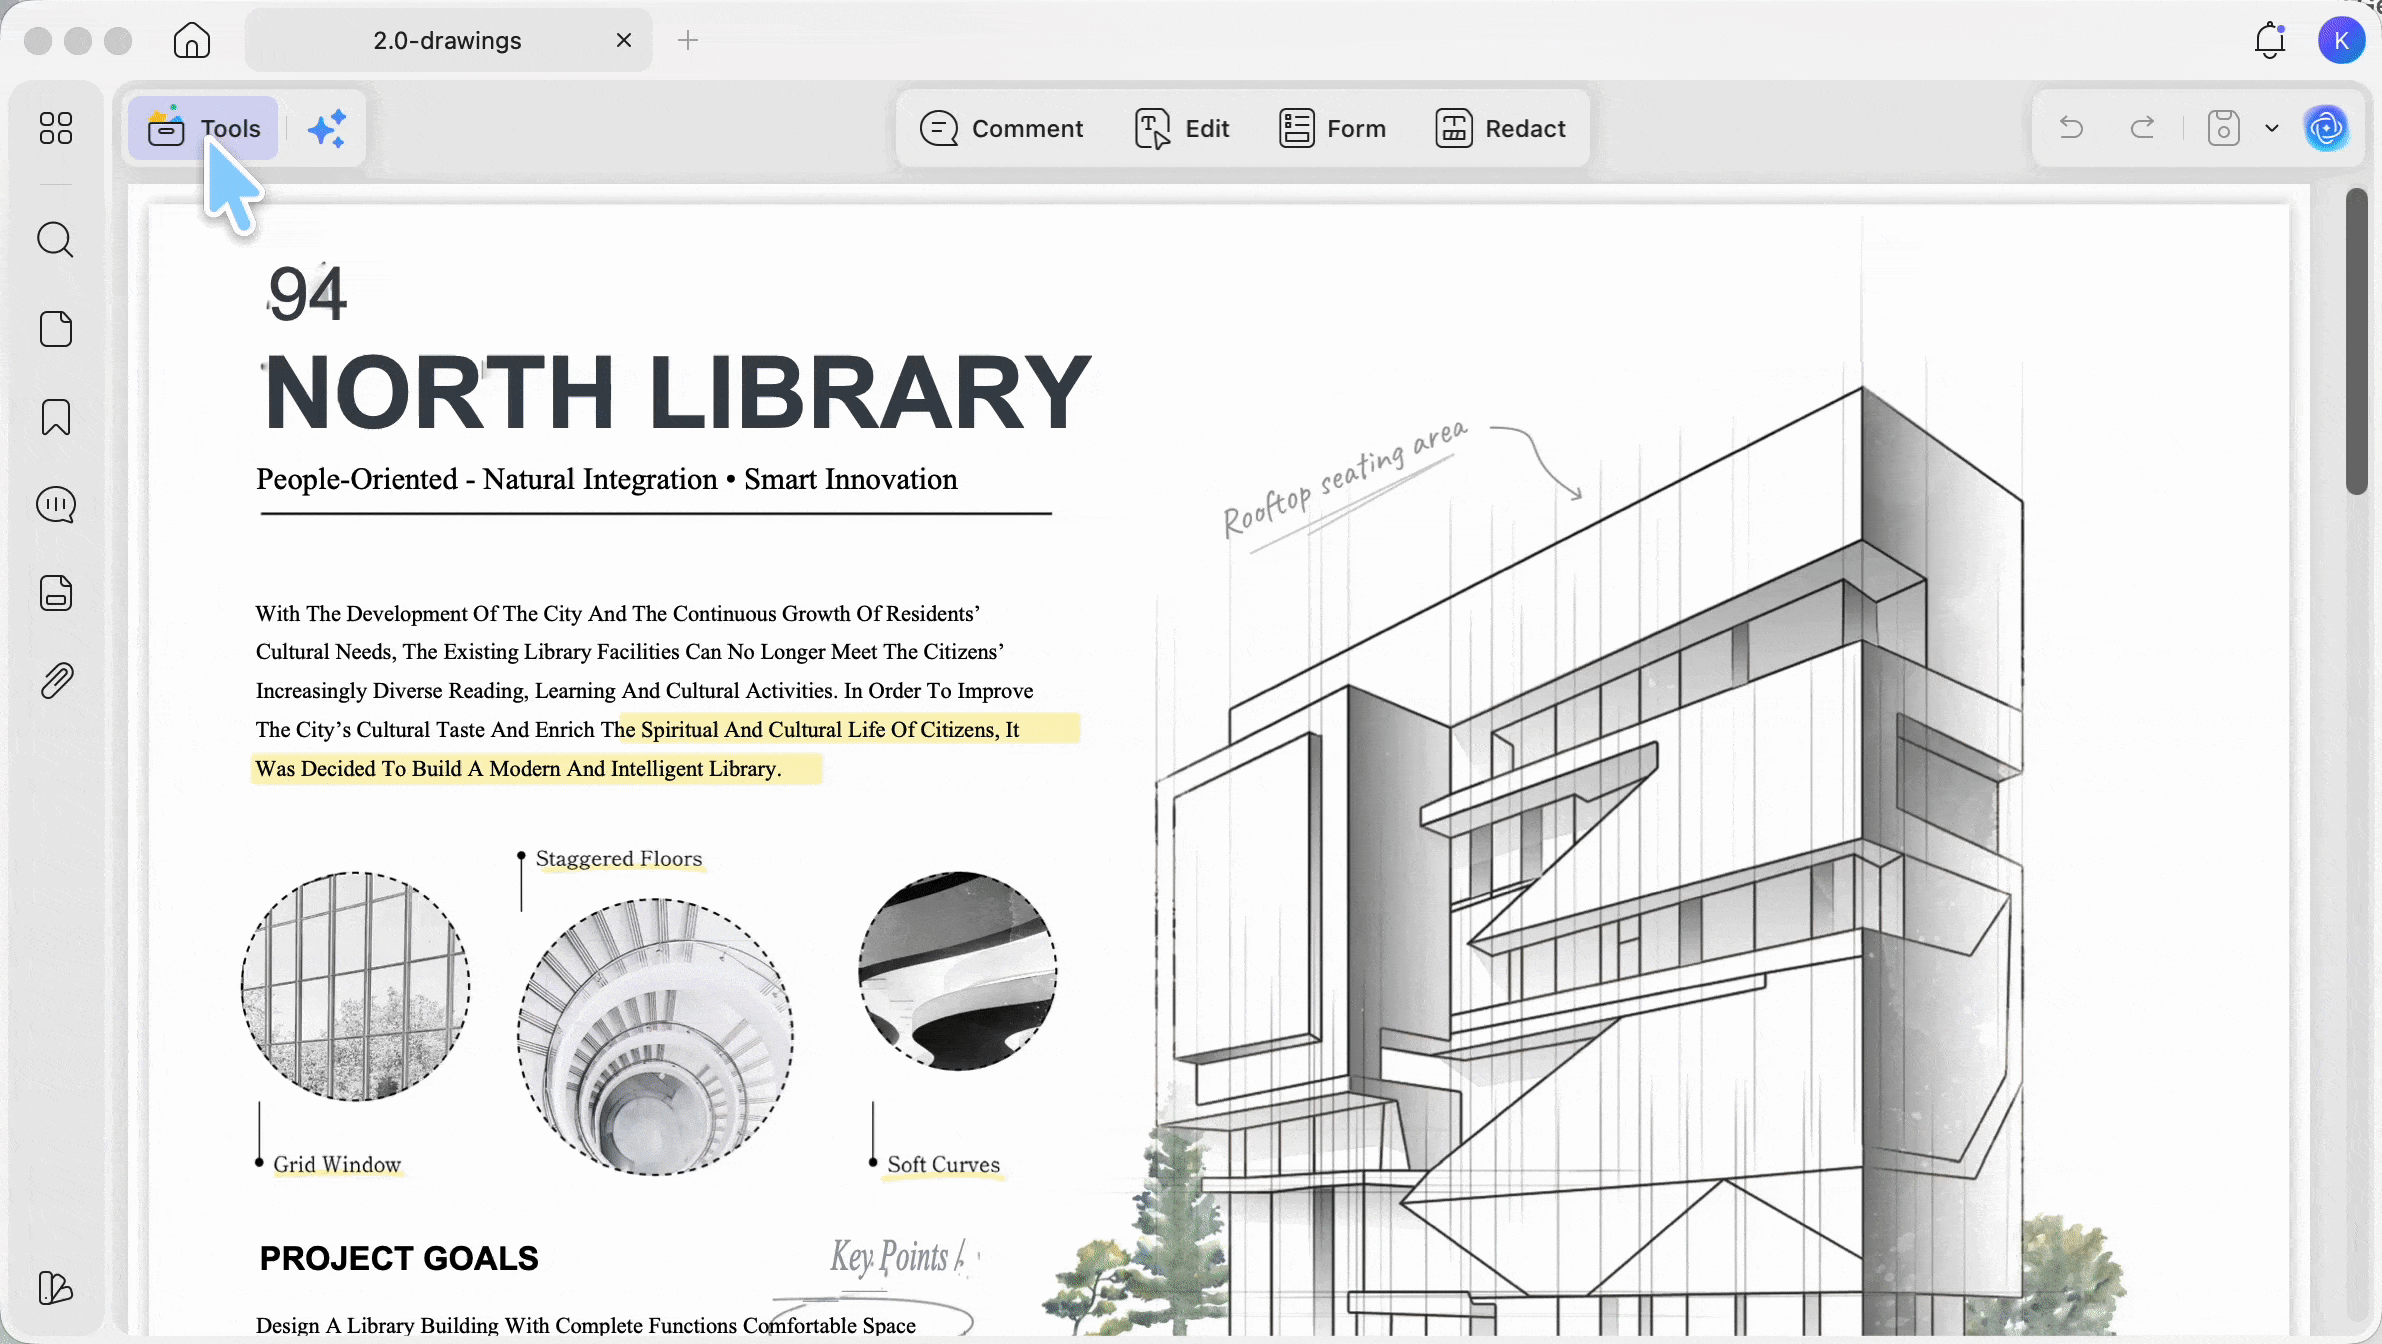
Task: Open the comments list sidebar icon
Action: point(56,505)
